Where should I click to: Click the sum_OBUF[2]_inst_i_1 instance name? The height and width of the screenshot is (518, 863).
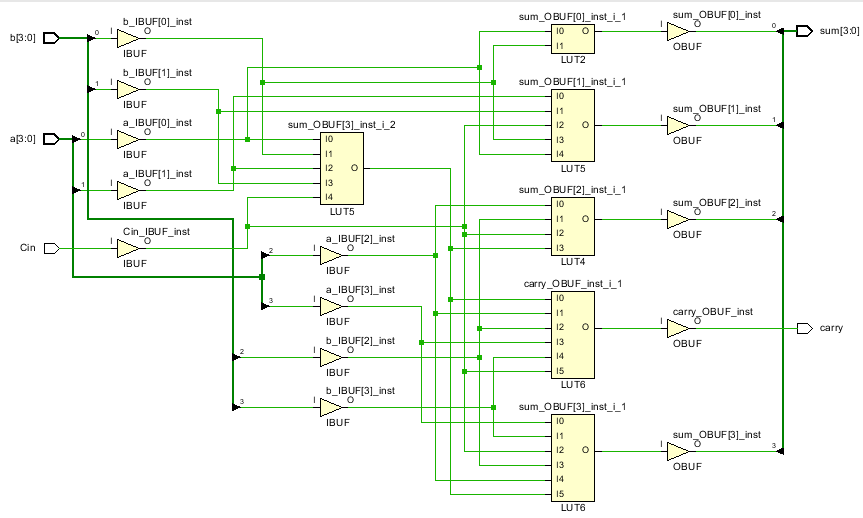pyautogui.click(x=572, y=190)
